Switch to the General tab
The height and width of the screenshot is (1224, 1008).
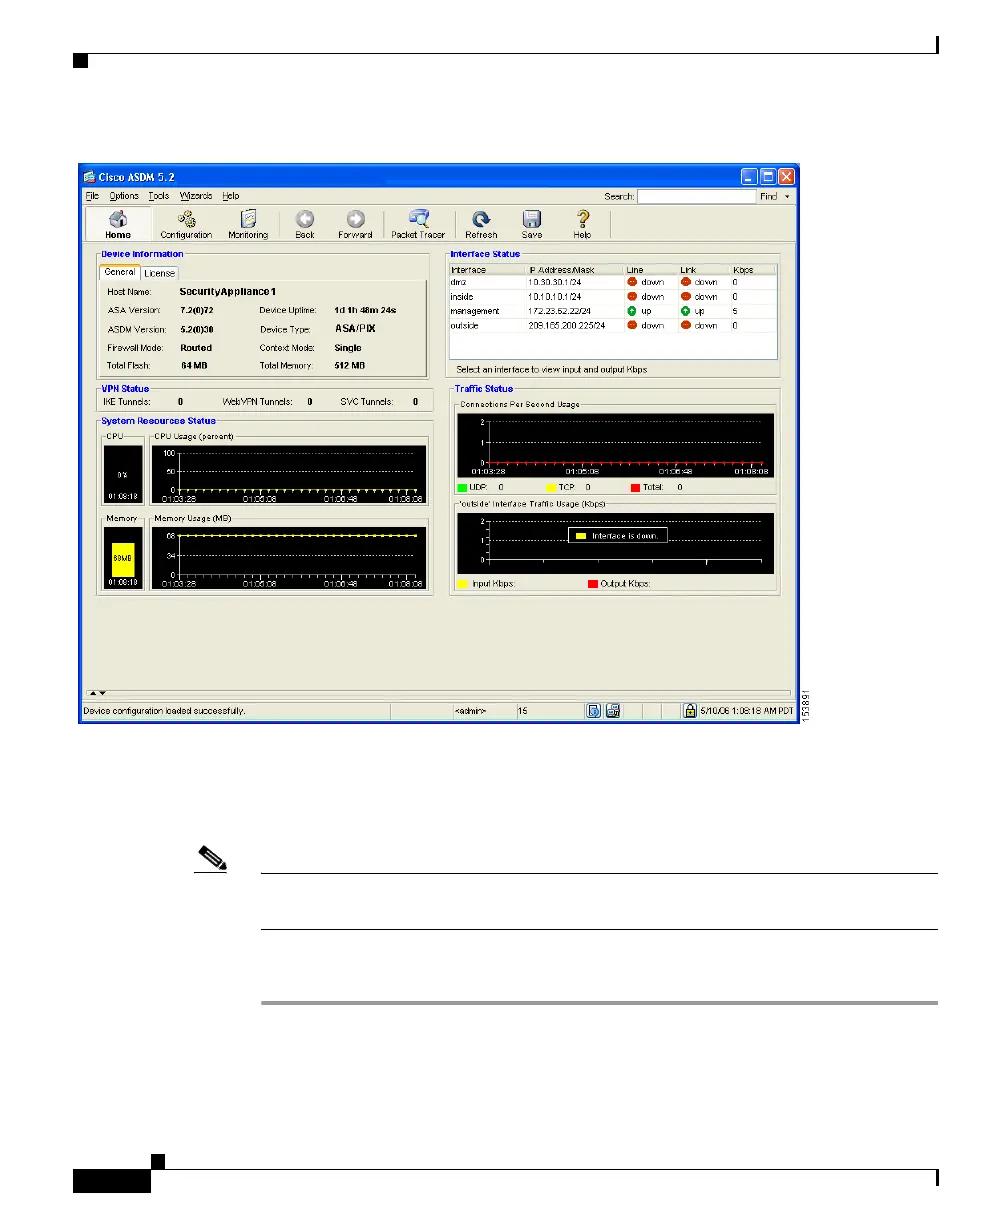coord(120,272)
